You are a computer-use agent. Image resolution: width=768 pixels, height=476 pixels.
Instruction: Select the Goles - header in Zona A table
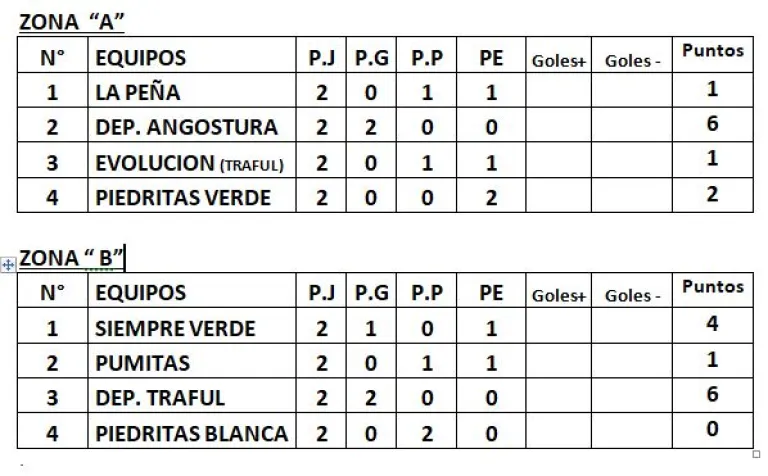(x=633, y=61)
